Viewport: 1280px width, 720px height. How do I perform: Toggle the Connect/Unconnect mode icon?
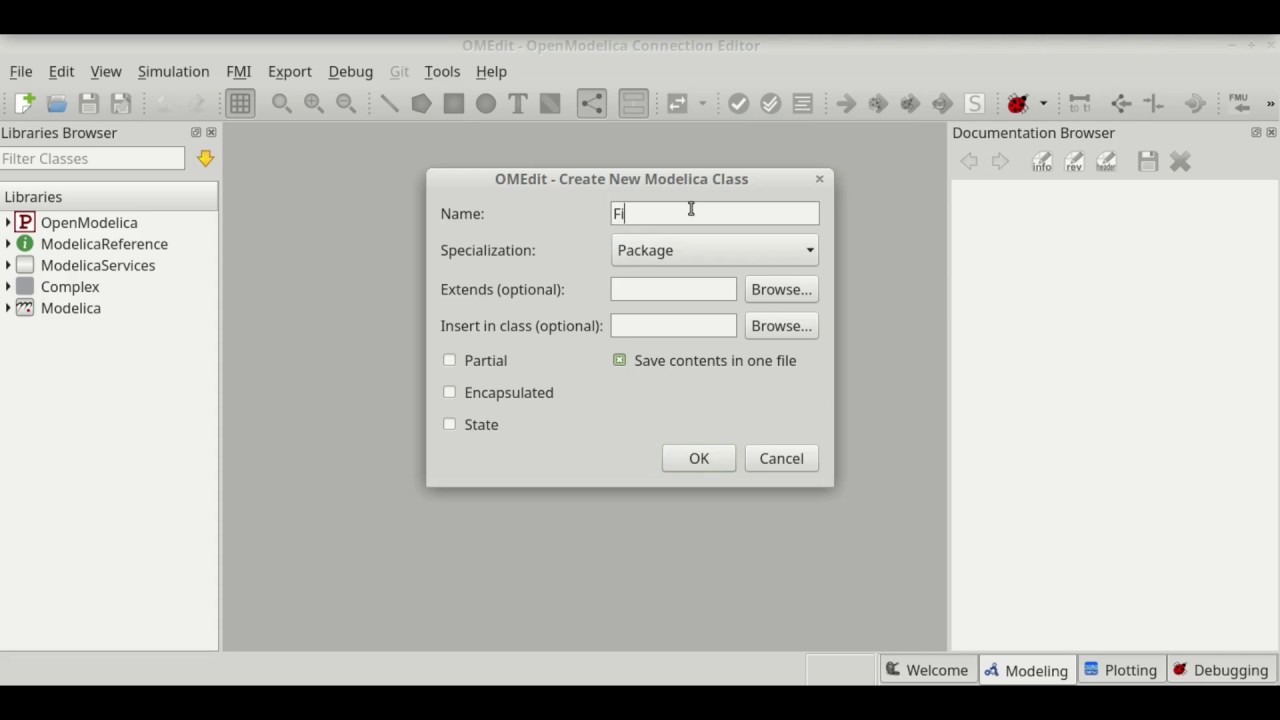pos(592,103)
